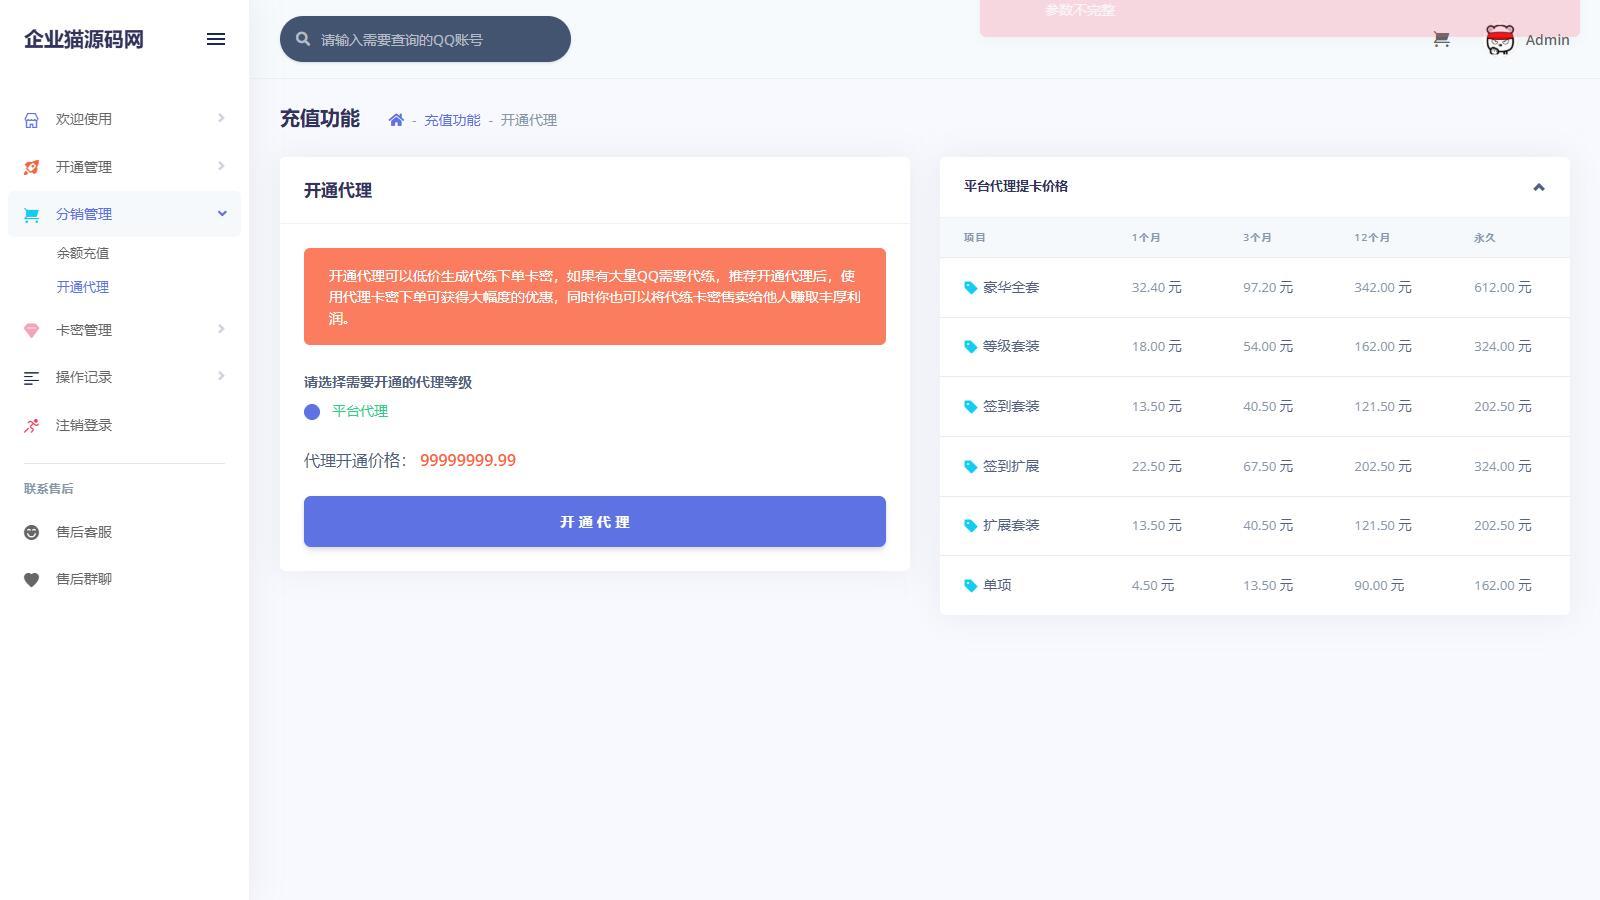Click the 注销登录 running figure icon

[x=32, y=425]
